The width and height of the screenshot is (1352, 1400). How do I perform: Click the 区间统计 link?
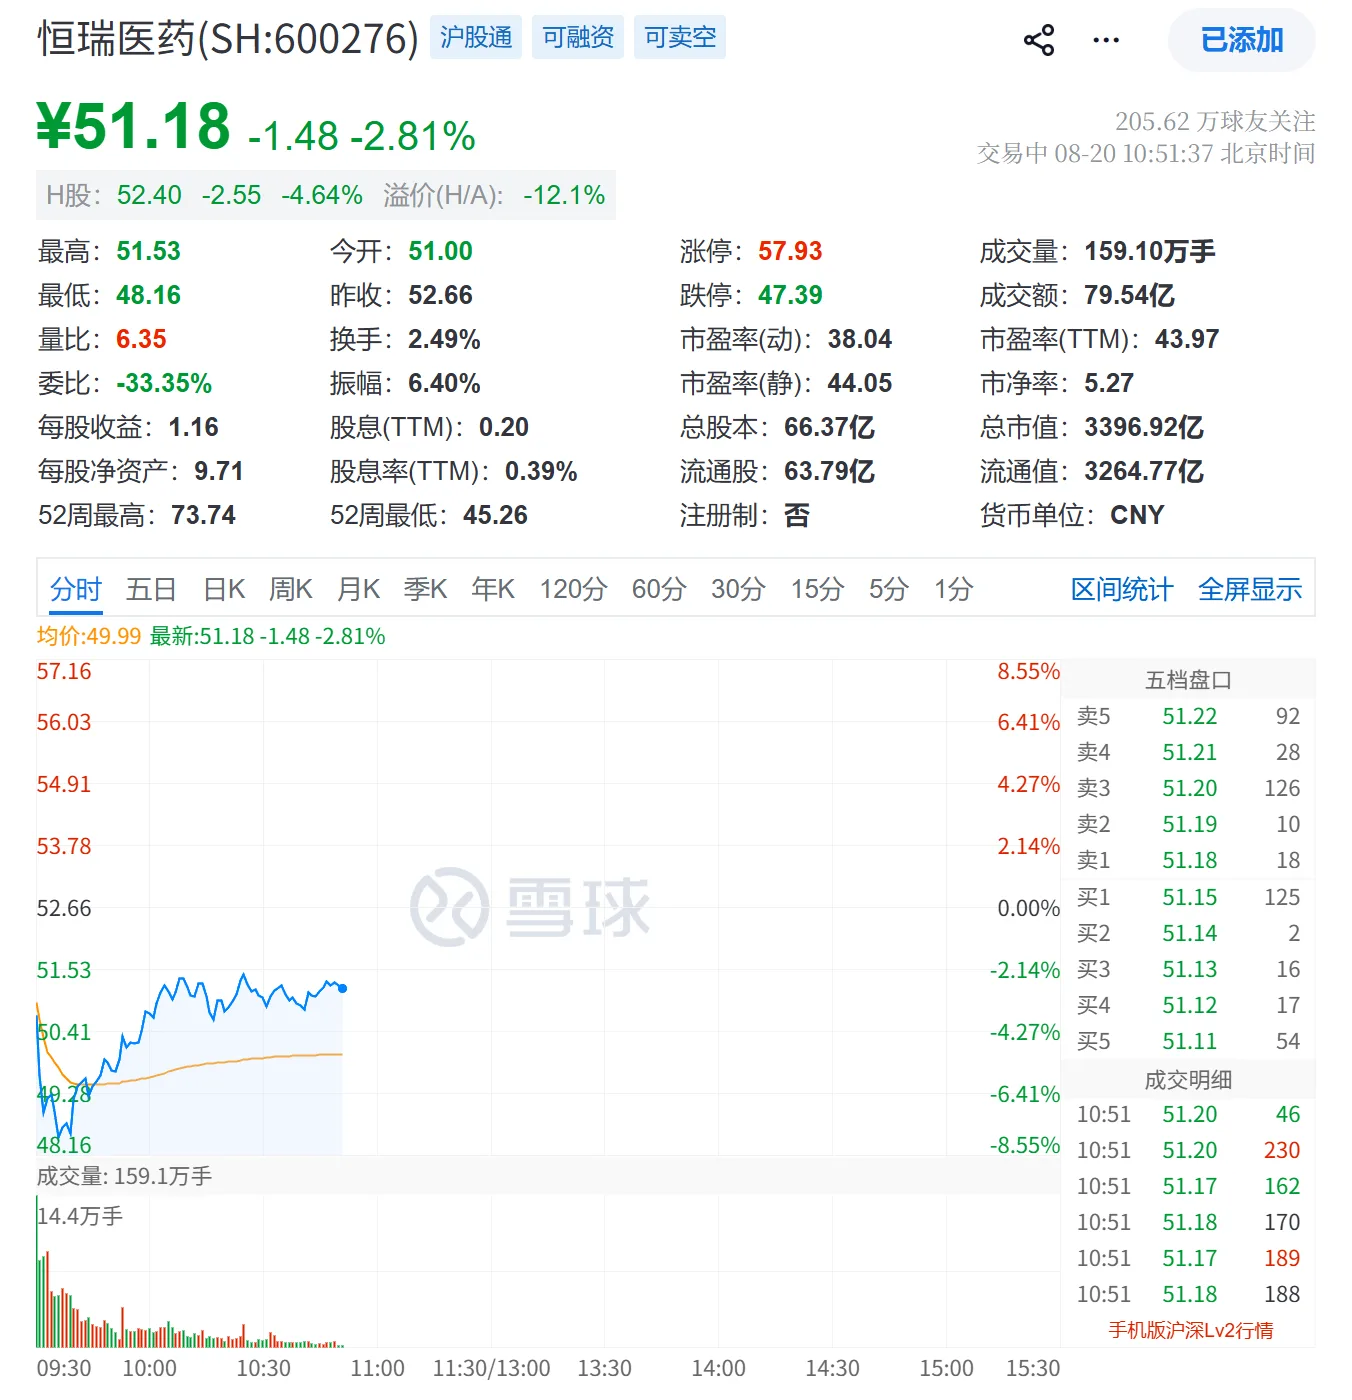(1122, 589)
